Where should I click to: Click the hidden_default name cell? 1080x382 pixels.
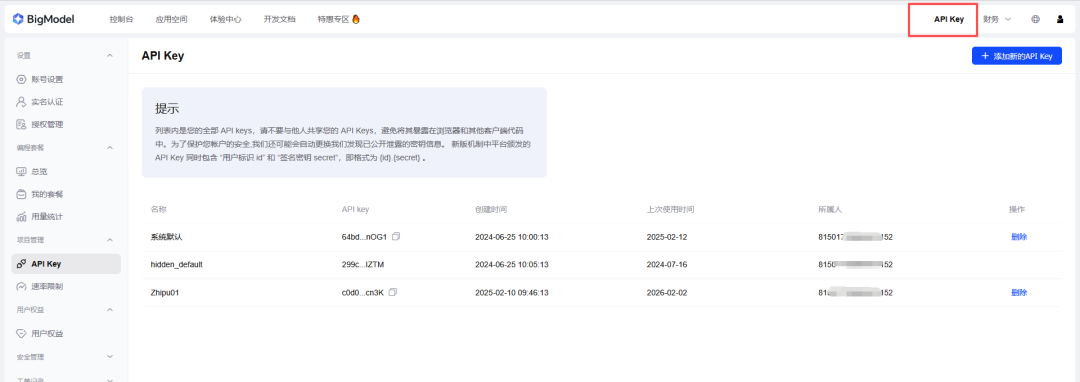click(176, 264)
